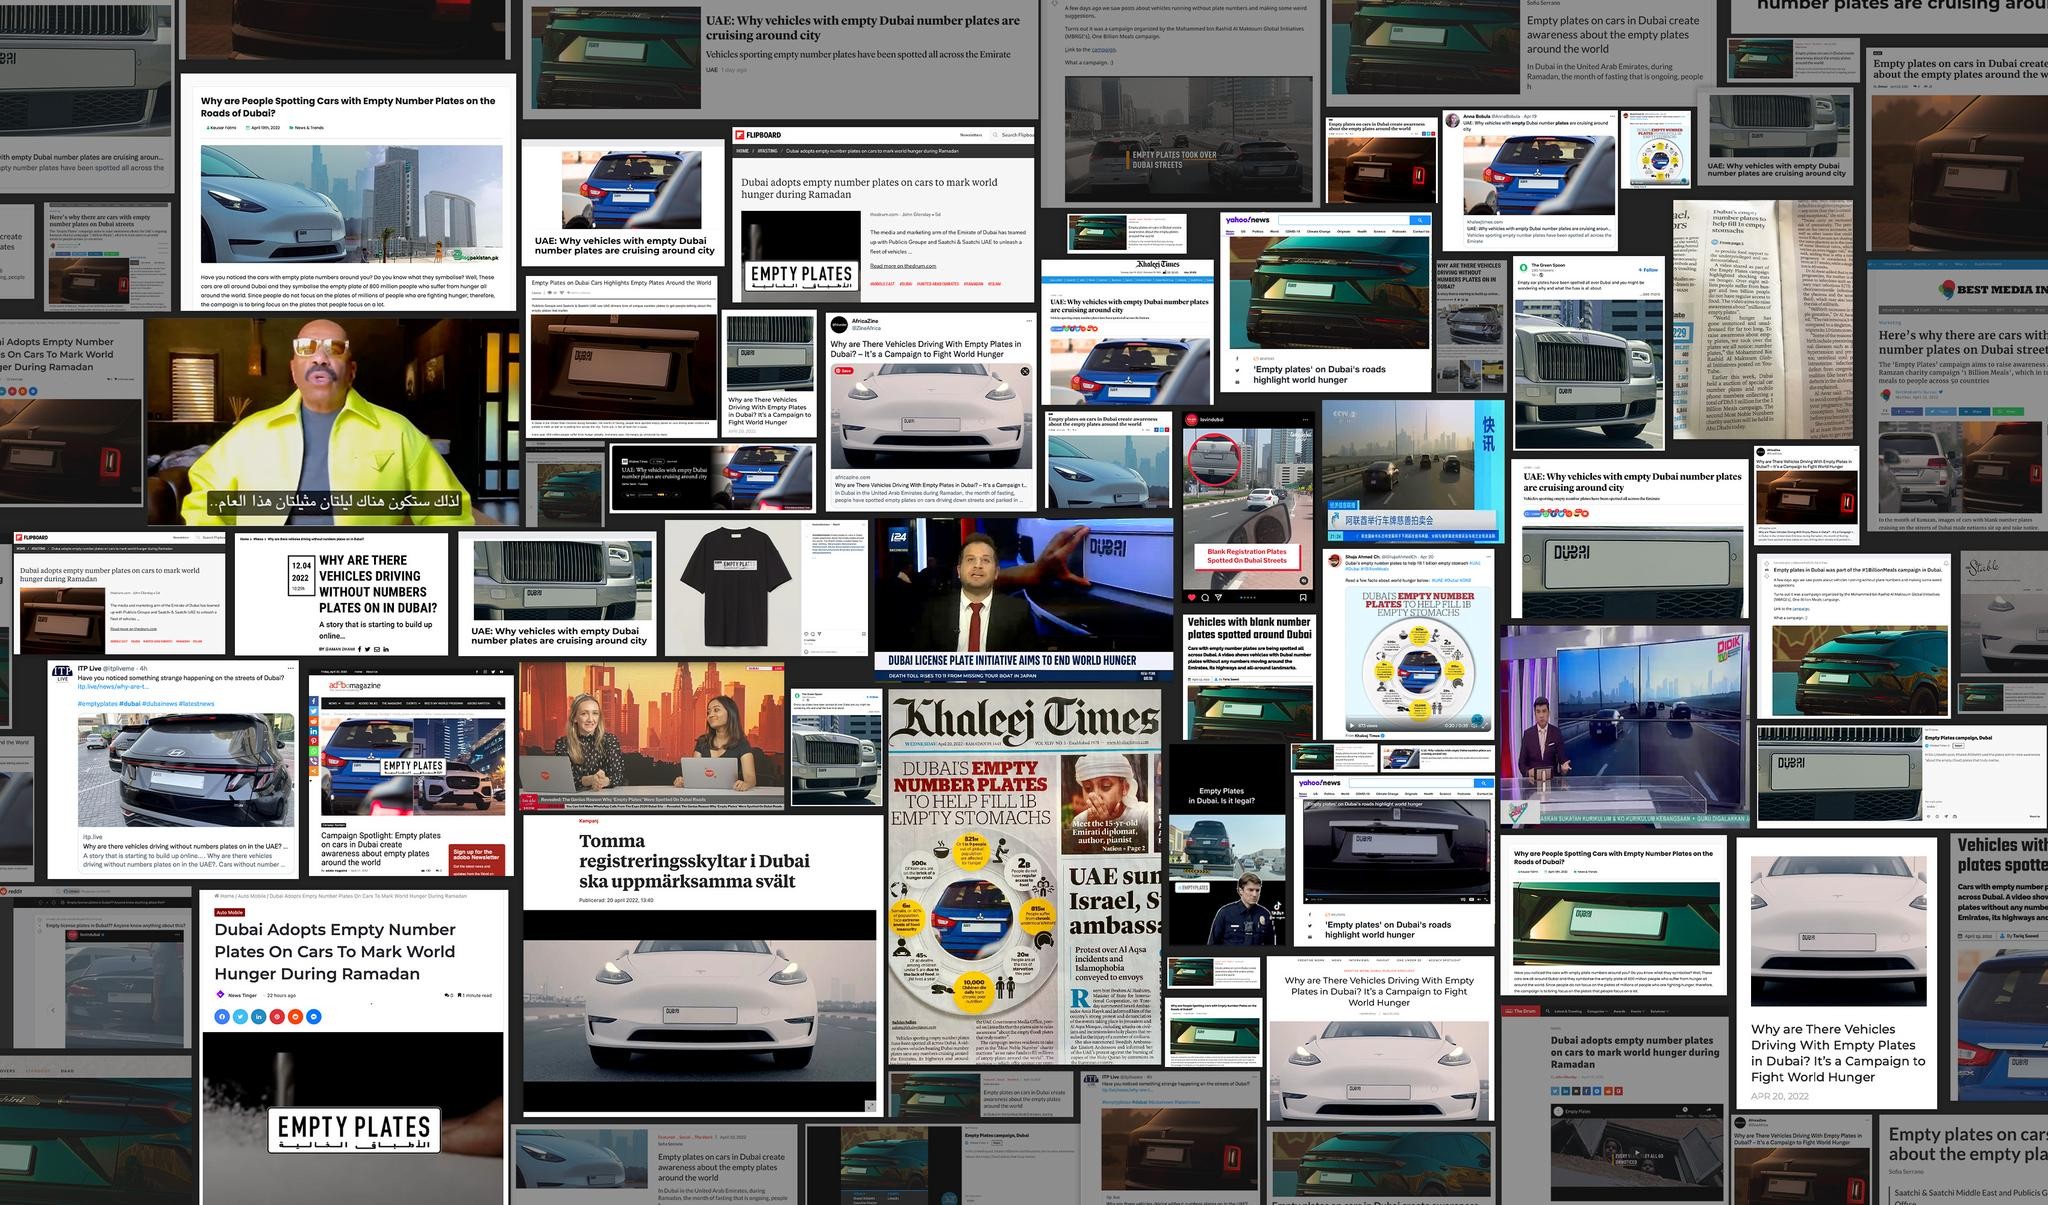Click red 'Auto Mobile' category tag
This screenshot has width=2048, height=1205.
click(229, 912)
